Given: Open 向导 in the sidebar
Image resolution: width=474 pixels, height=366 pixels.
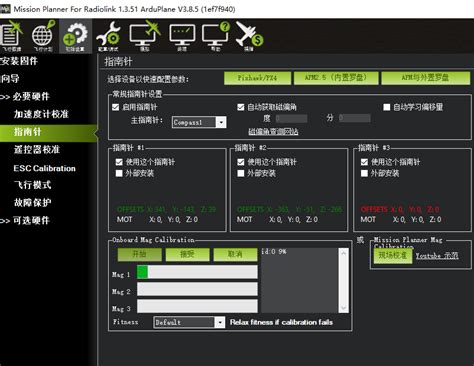Looking at the screenshot, I should click(x=10, y=79).
